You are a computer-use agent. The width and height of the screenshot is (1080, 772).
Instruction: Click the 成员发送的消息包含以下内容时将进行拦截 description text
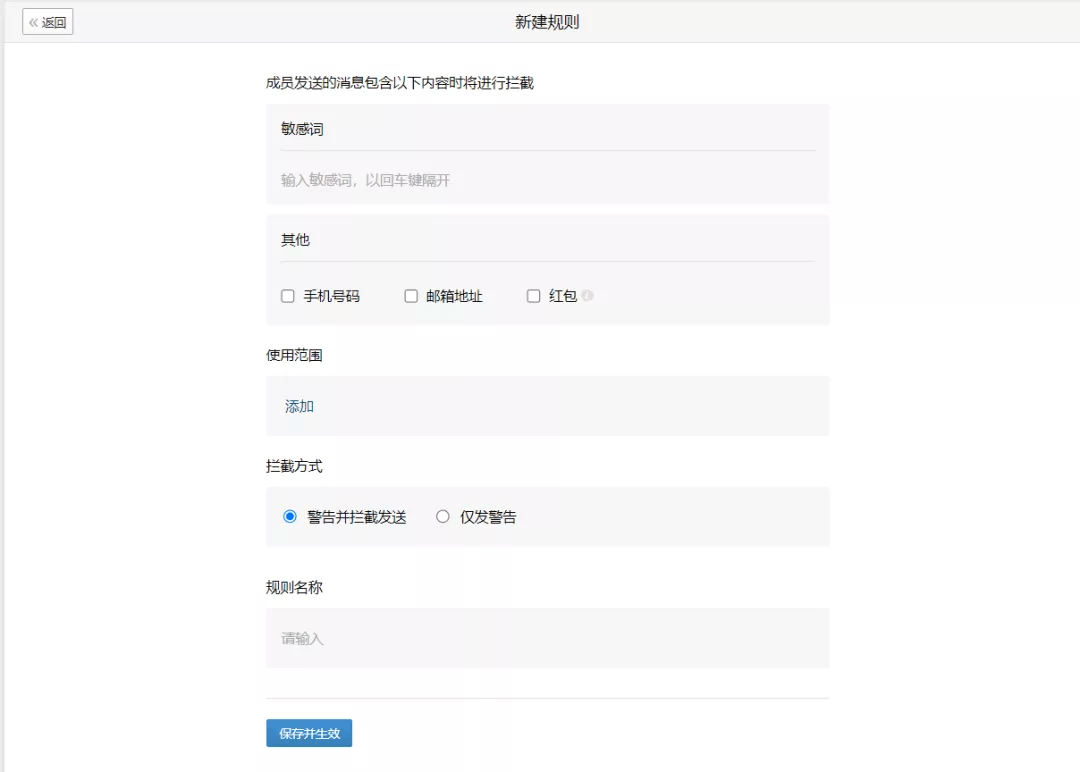pos(400,83)
